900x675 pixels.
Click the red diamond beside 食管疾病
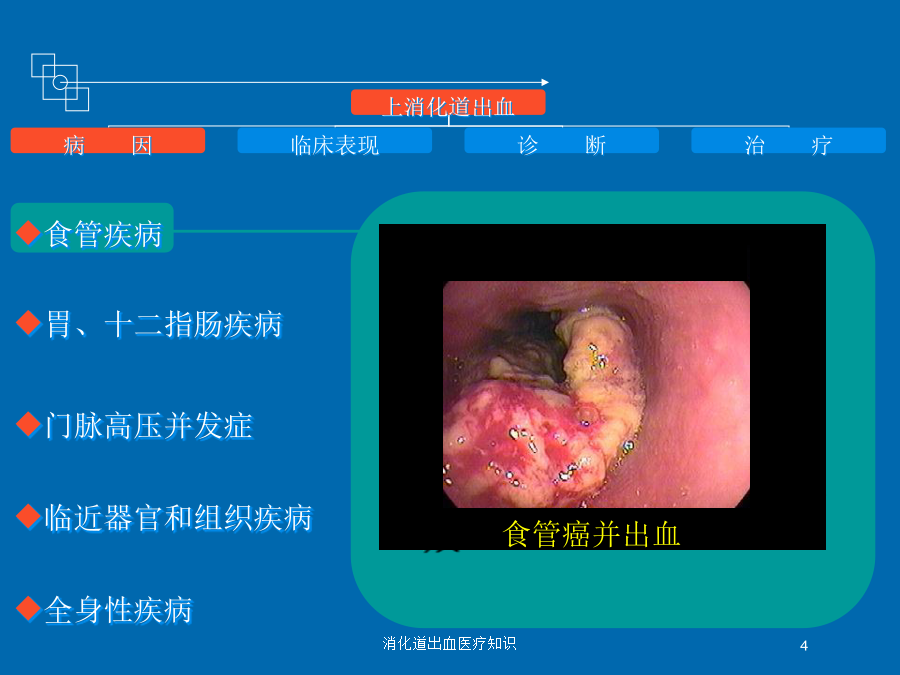(28, 232)
